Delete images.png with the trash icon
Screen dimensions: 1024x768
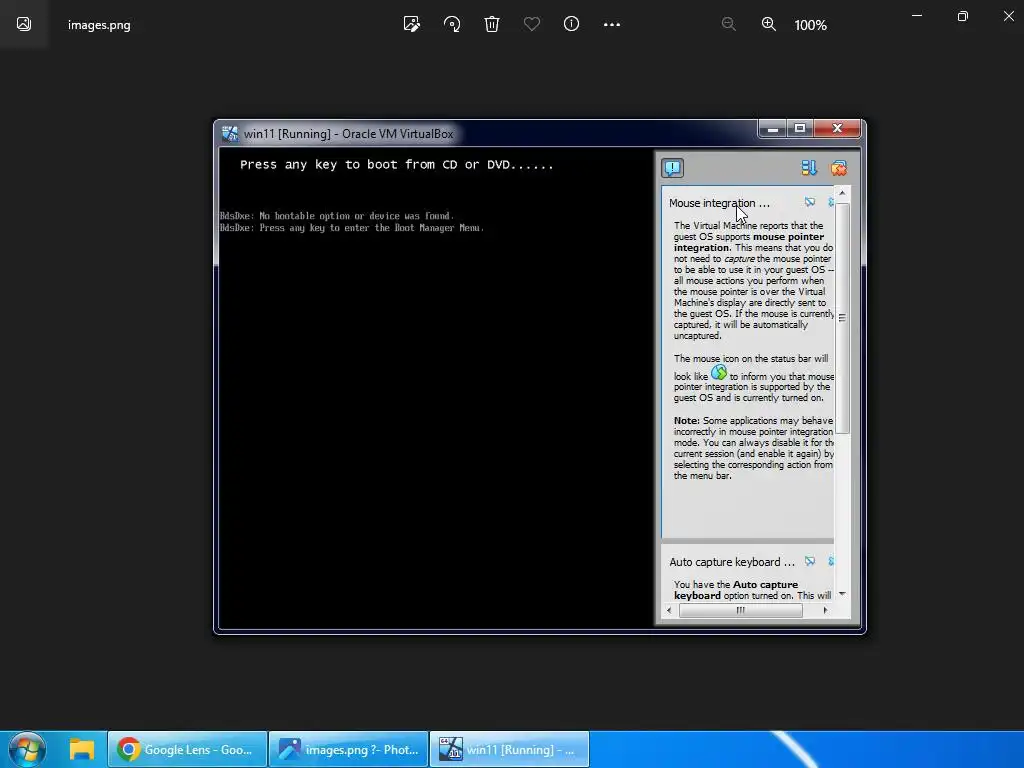[x=492, y=25]
